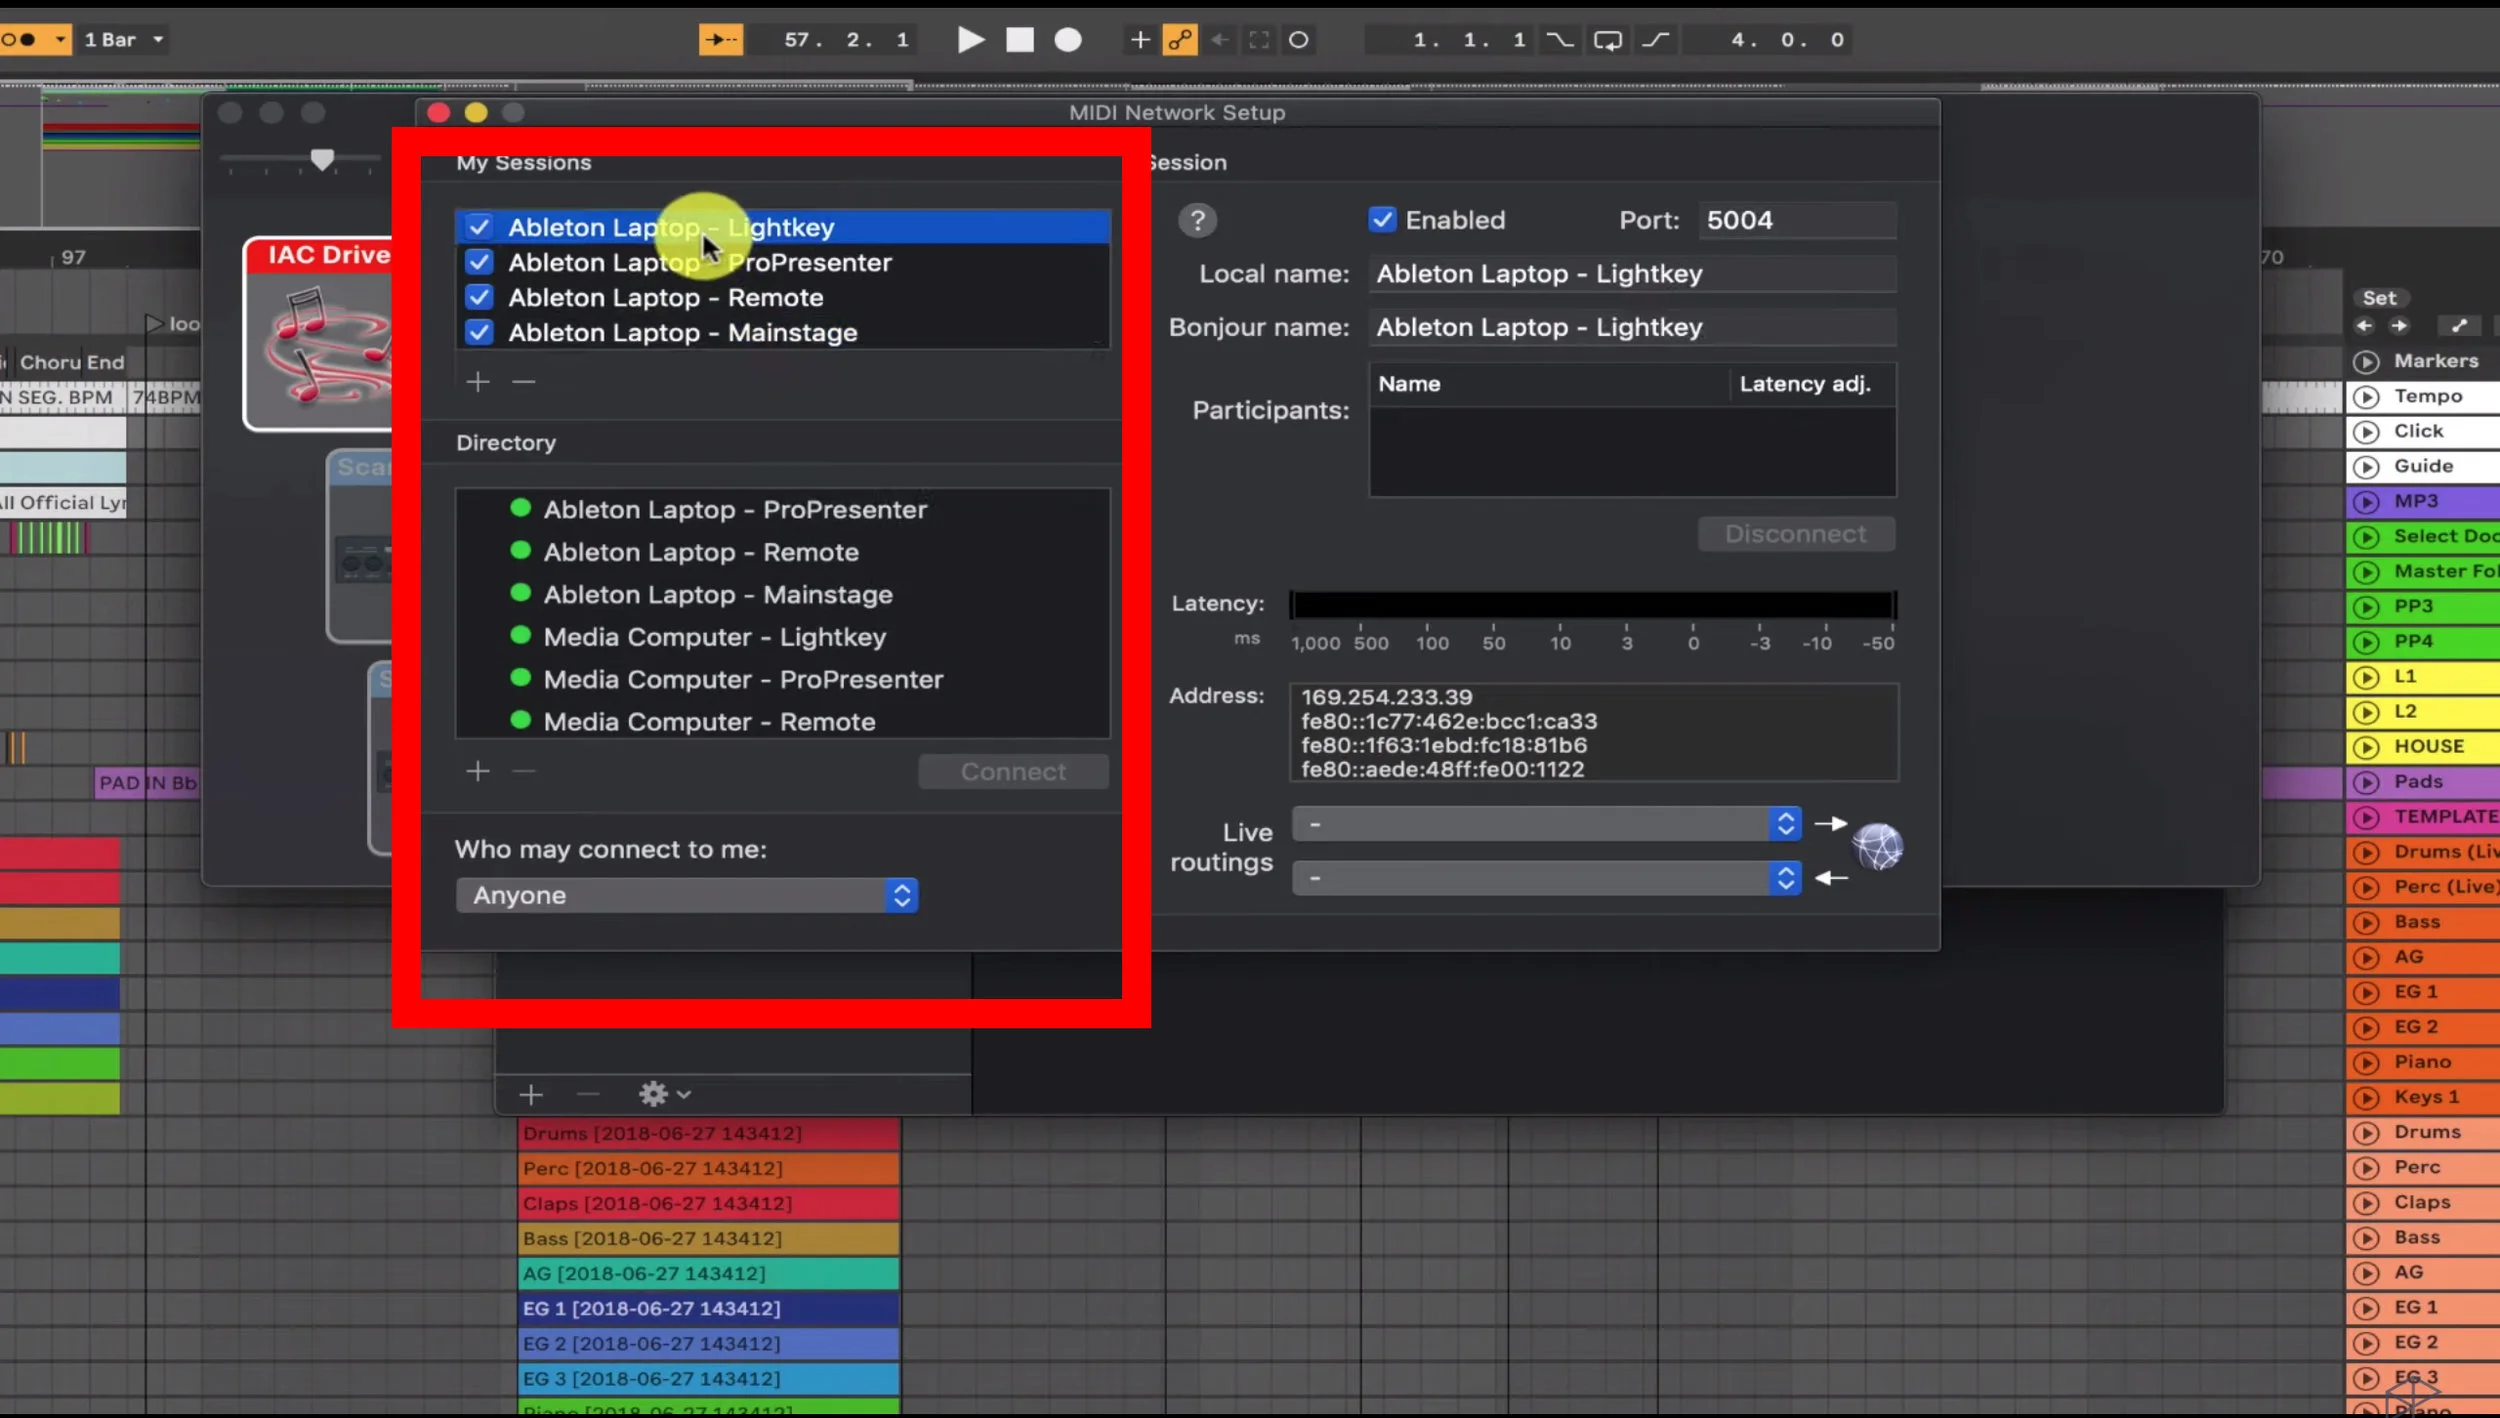
Task: Toggle the Automation Arm icon
Action: (1180, 40)
